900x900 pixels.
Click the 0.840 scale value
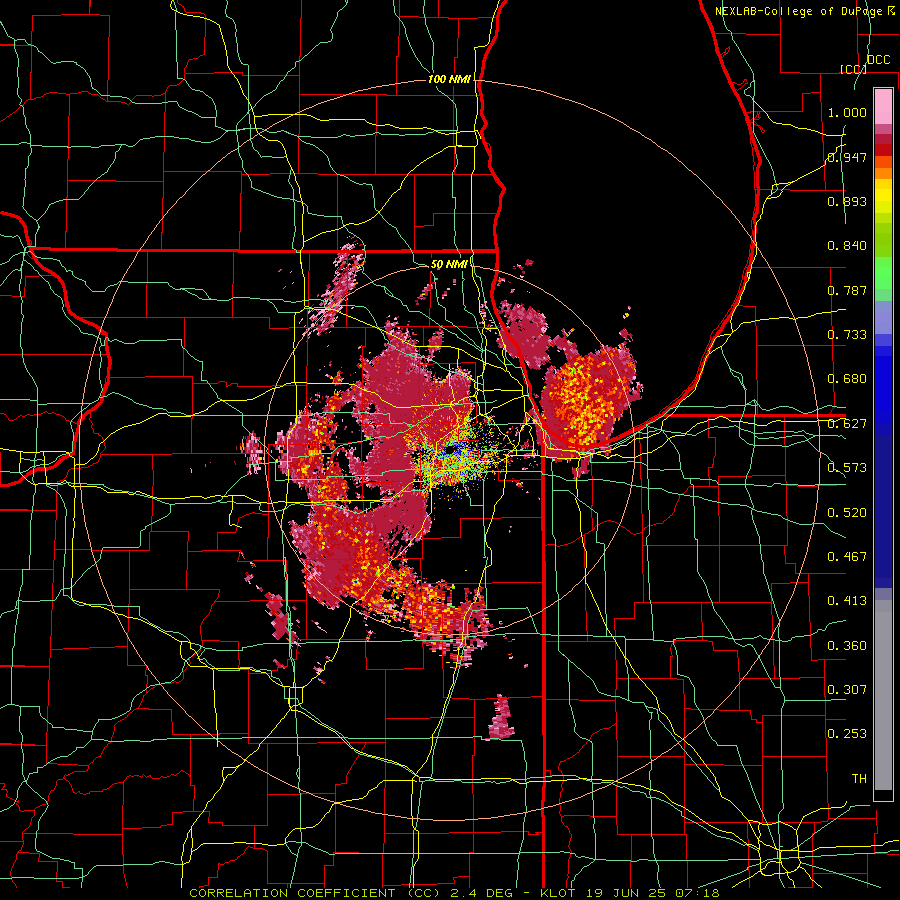[847, 246]
